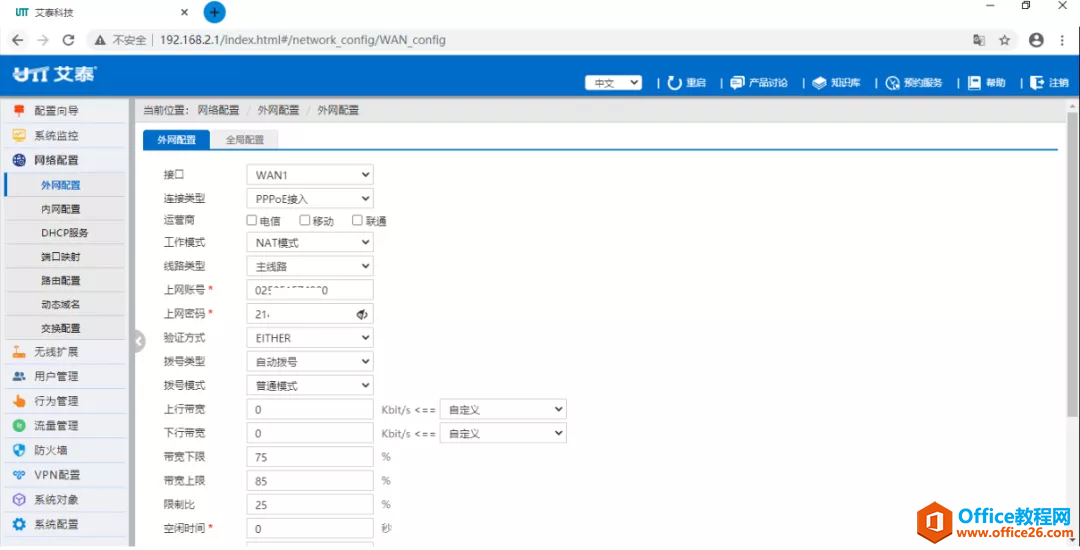Click the 上行带宽 value field

tap(310, 409)
